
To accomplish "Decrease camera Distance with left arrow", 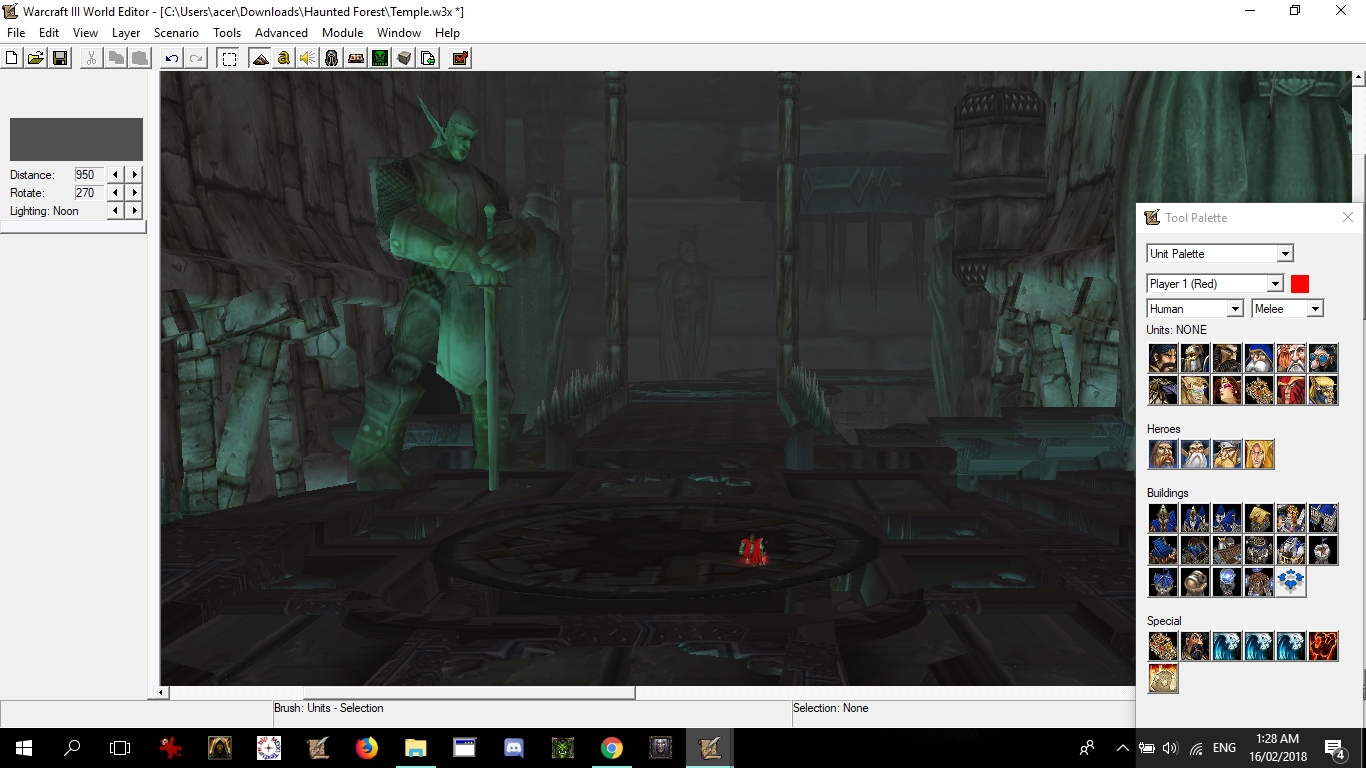I will point(116,175).
